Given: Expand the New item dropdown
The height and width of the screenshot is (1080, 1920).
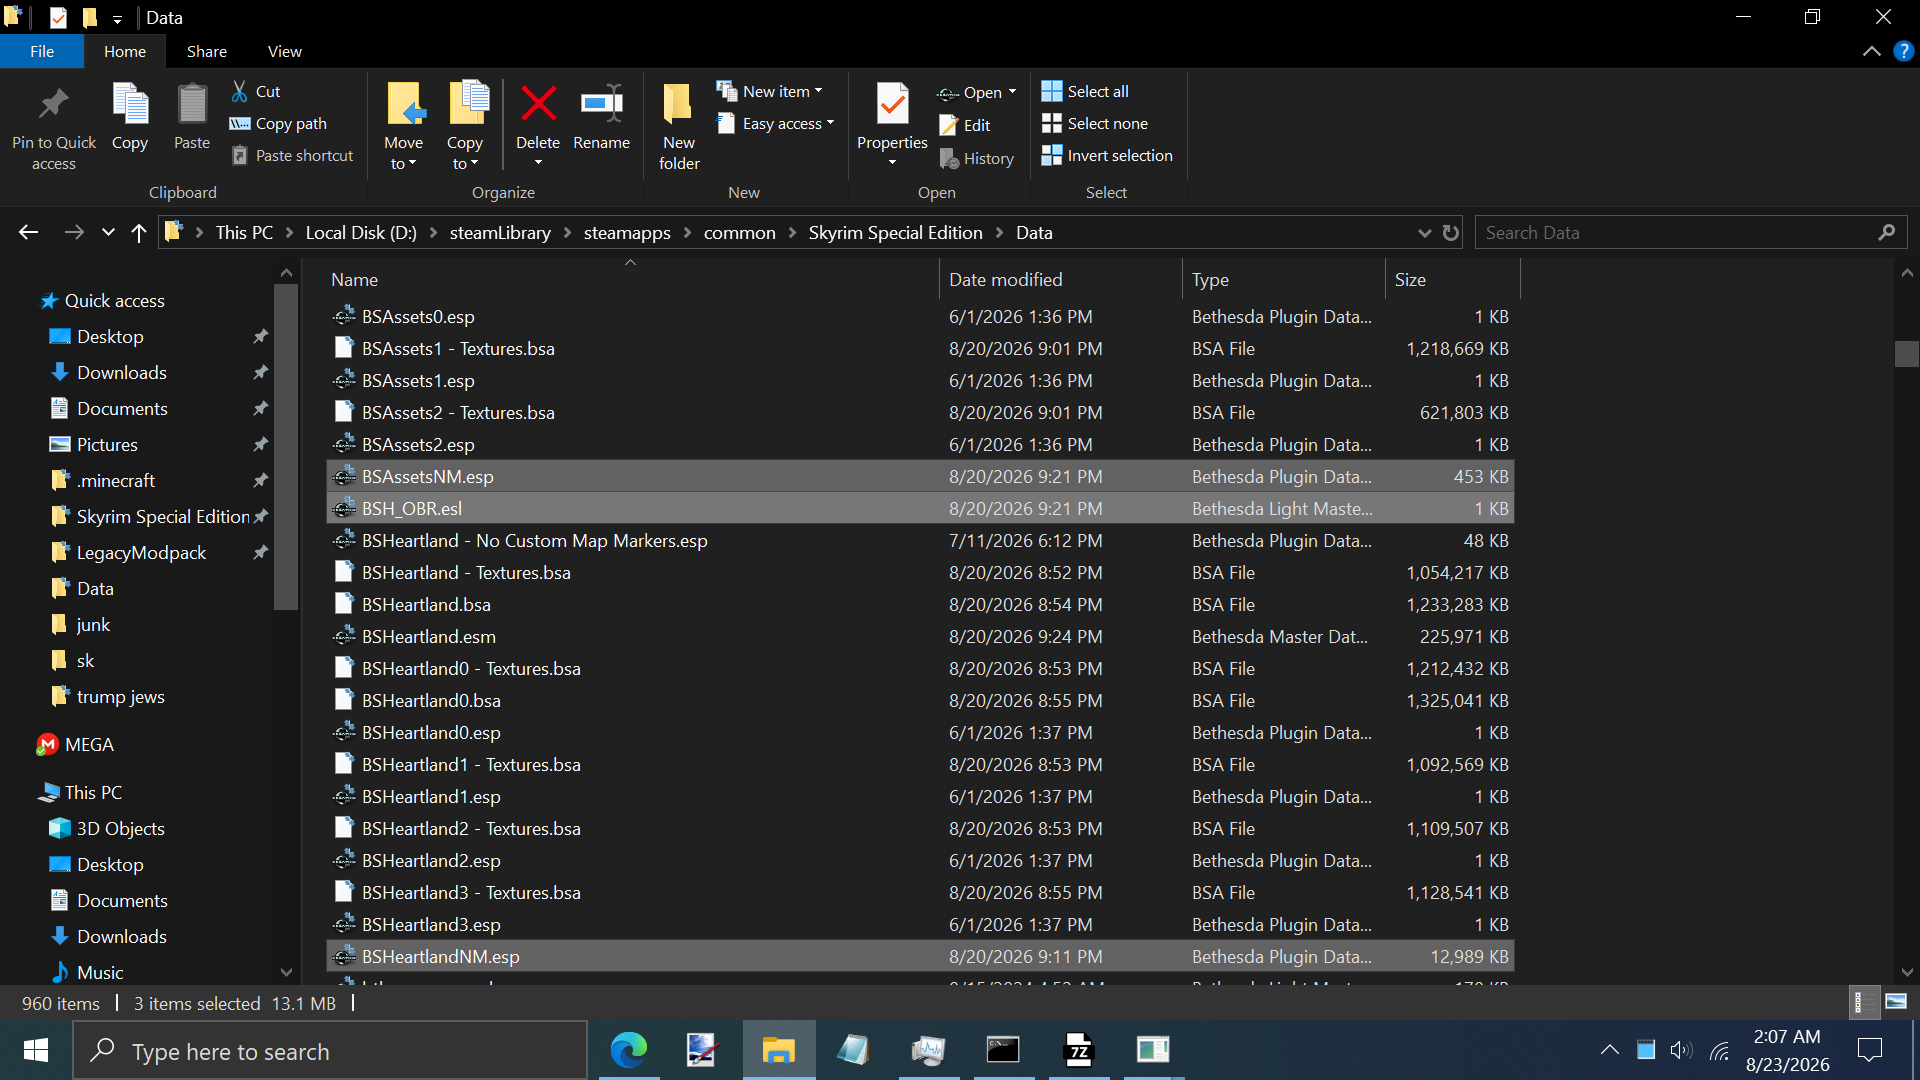Looking at the screenshot, I should (770, 91).
